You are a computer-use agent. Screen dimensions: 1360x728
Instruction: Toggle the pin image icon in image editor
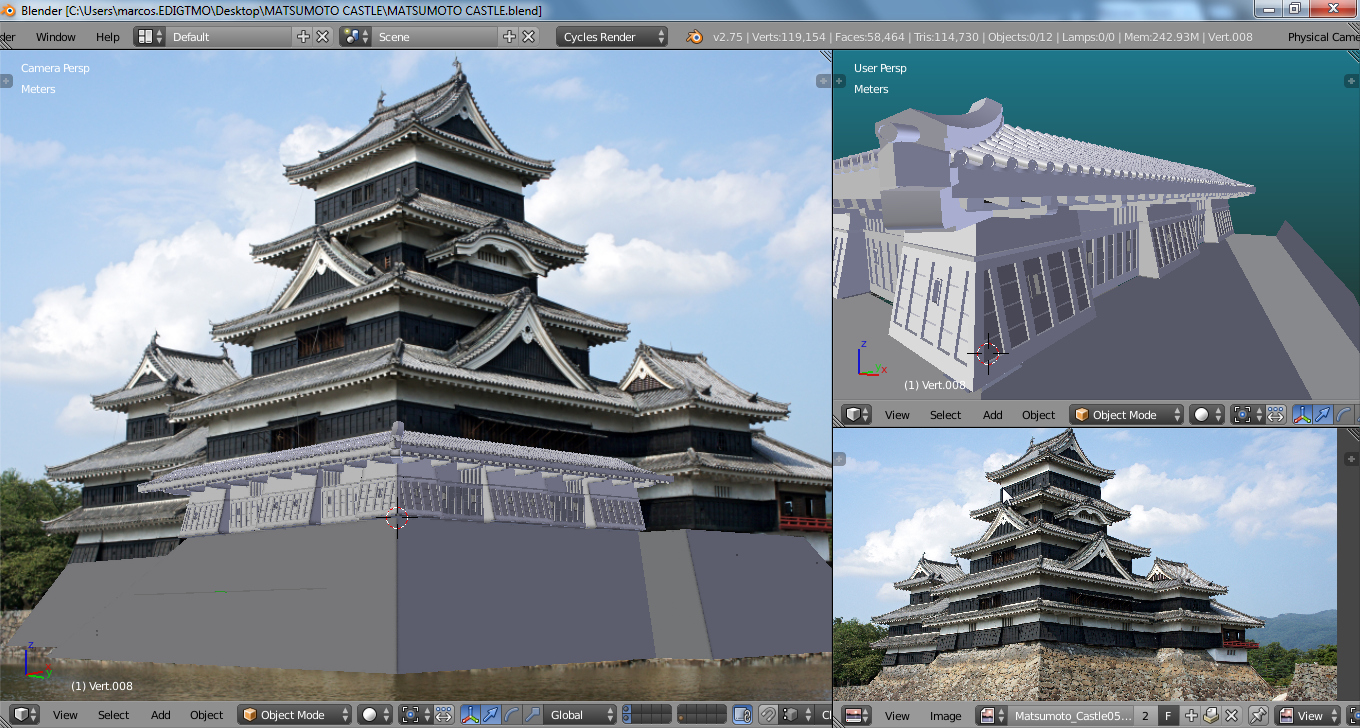1259,715
